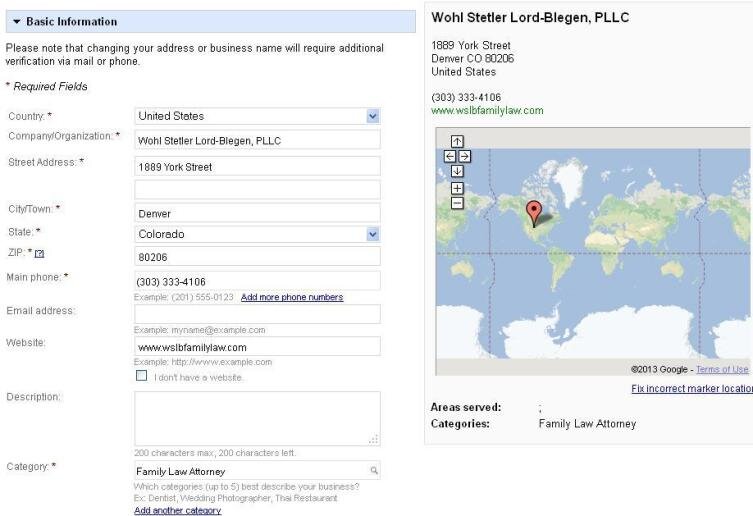The height and width of the screenshot is (516, 753).
Task: Pan the map up with the up arrow
Action: coord(457,141)
